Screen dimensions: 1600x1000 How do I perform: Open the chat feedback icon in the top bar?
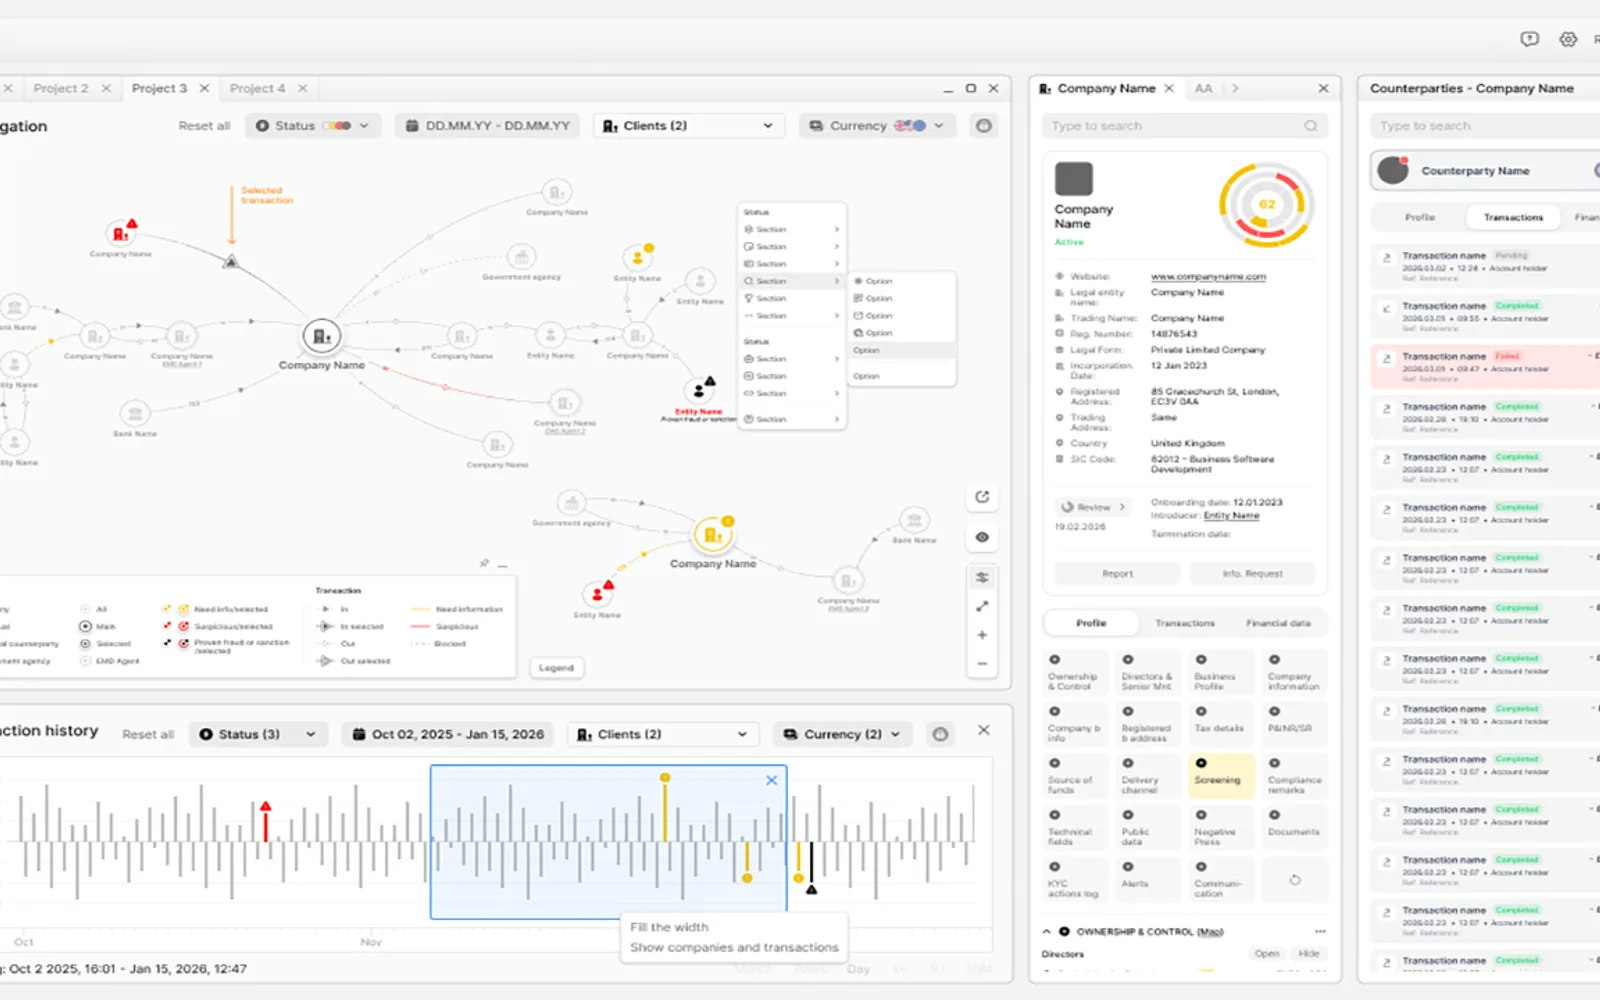1529,39
